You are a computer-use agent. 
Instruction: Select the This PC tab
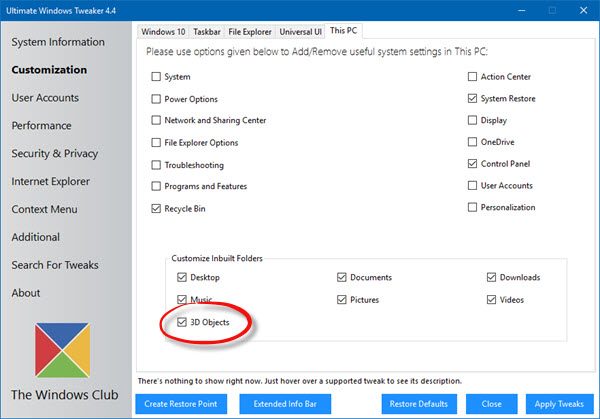point(344,31)
